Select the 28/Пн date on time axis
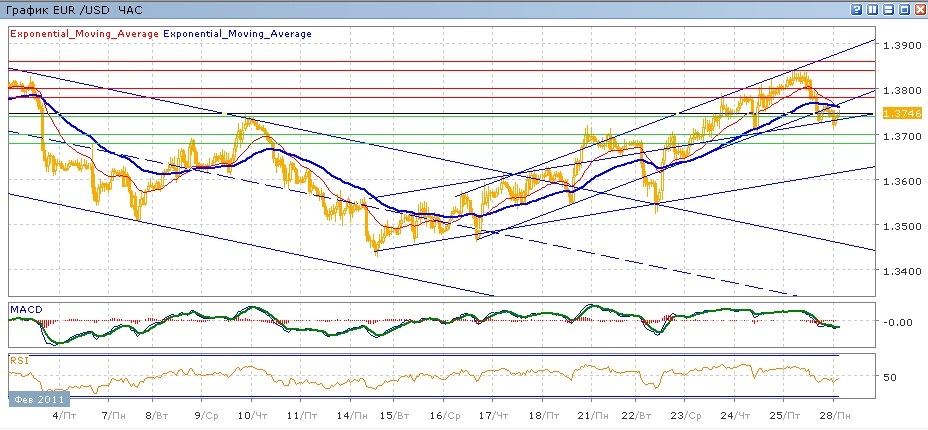 pyautogui.click(x=834, y=416)
